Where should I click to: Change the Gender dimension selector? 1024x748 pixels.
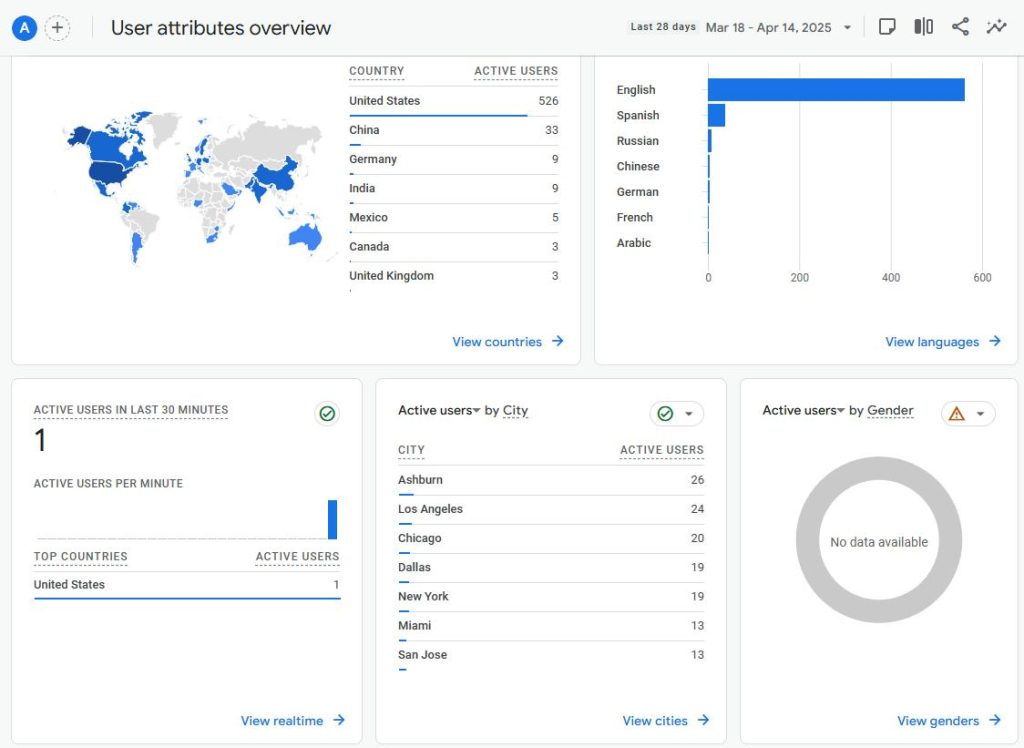click(x=890, y=410)
